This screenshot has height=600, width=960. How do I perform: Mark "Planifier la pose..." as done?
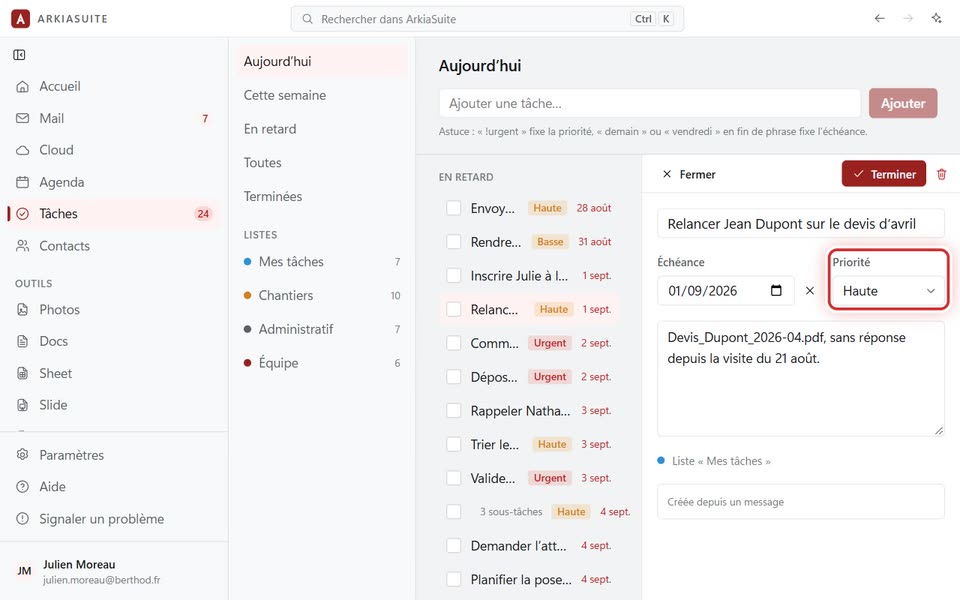tap(454, 579)
